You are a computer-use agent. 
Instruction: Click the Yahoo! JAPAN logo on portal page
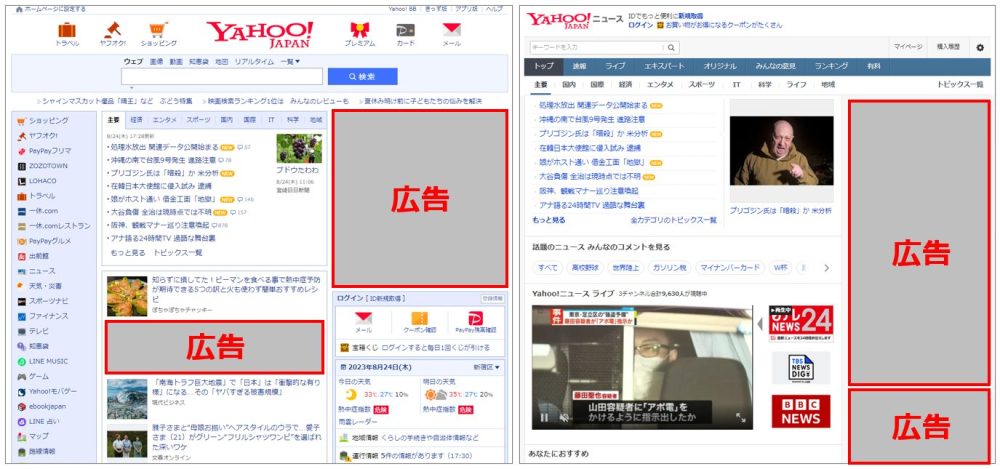tap(260, 34)
